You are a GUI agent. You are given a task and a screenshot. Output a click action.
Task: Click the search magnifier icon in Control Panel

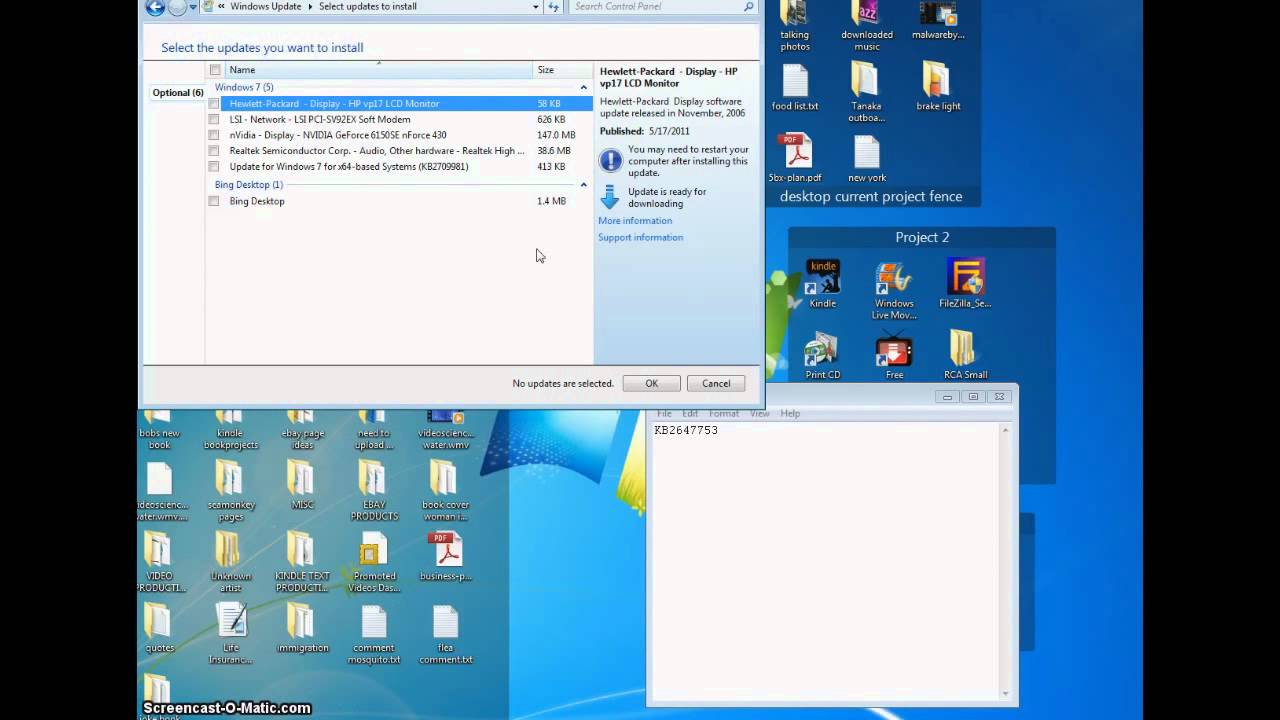point(749,6)
